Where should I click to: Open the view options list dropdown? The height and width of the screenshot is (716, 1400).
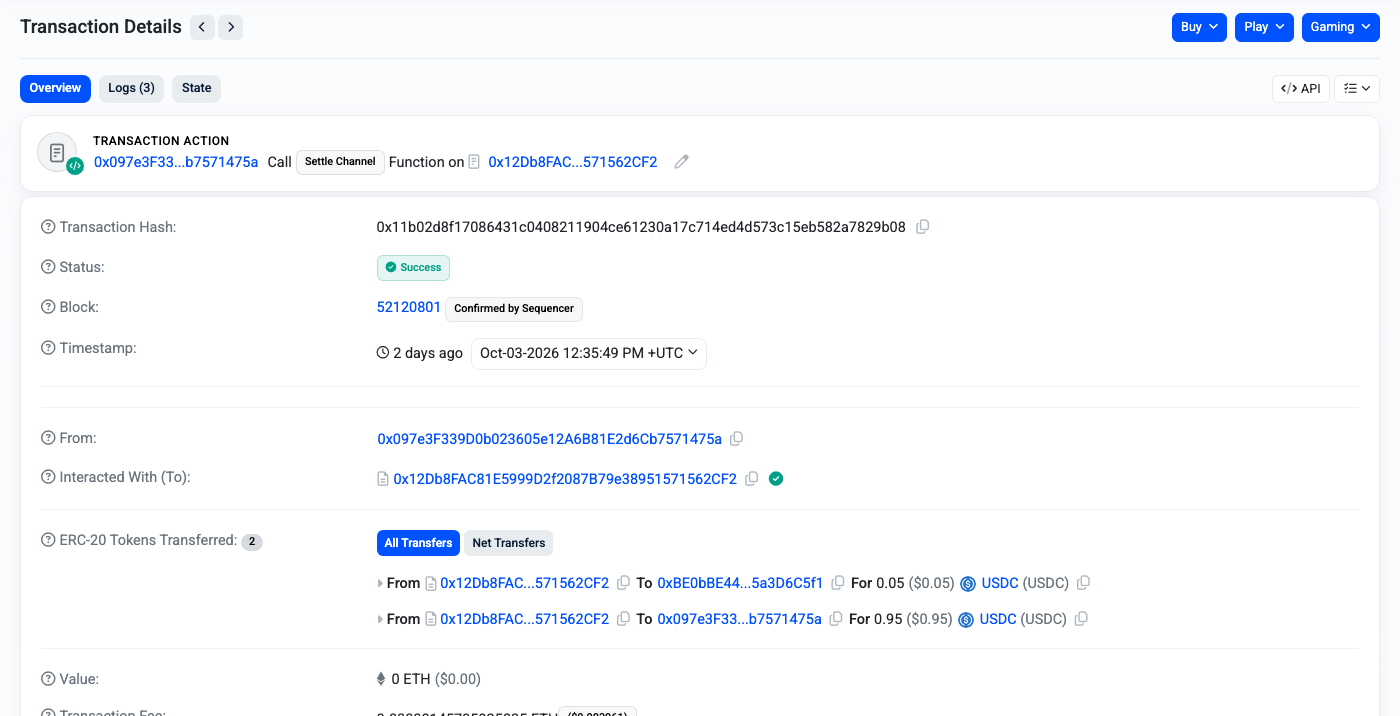pyautogui.click(x=1357, y=88)
